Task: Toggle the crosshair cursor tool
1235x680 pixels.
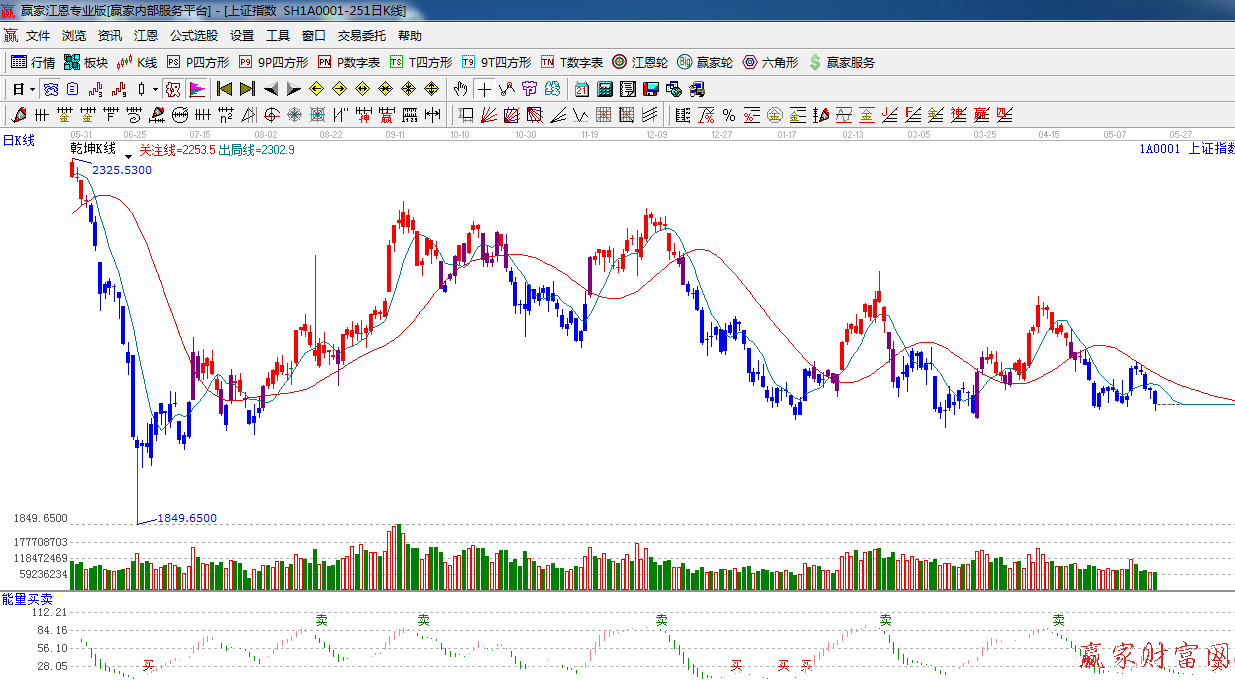Action: tap(484, 89)
